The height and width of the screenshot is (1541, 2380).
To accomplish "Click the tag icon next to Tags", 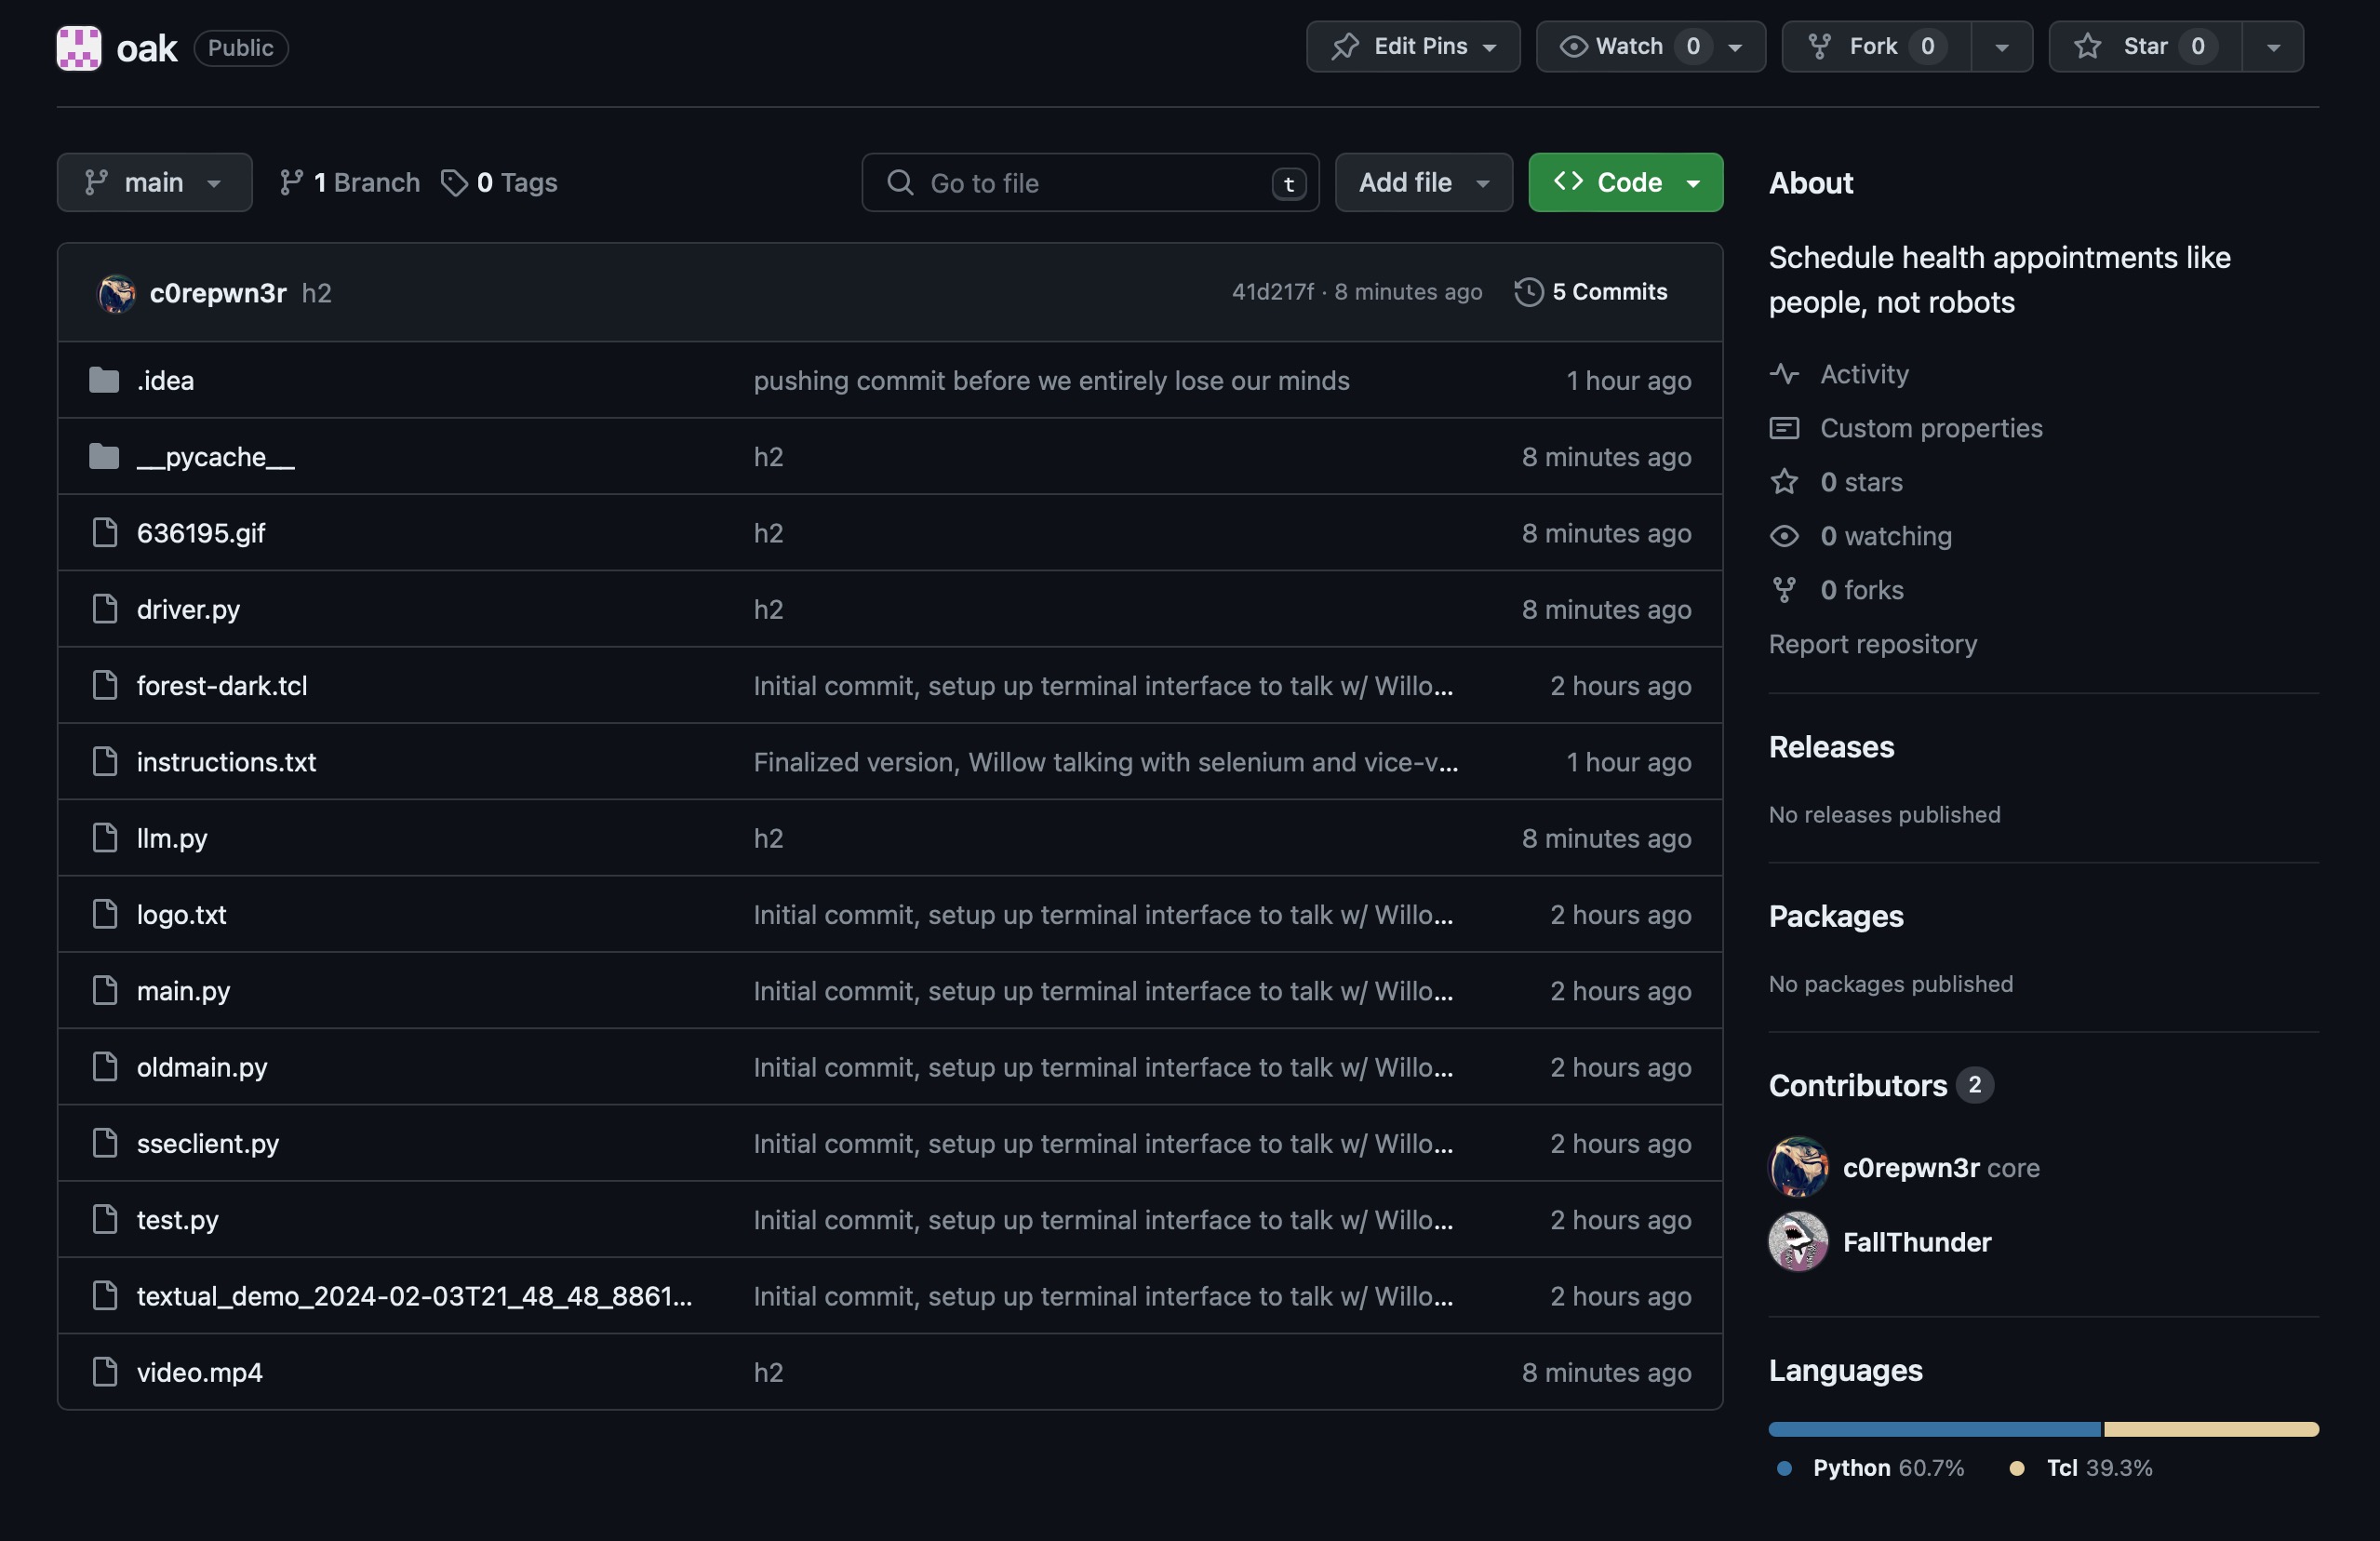I will click(x=454, y=183).
